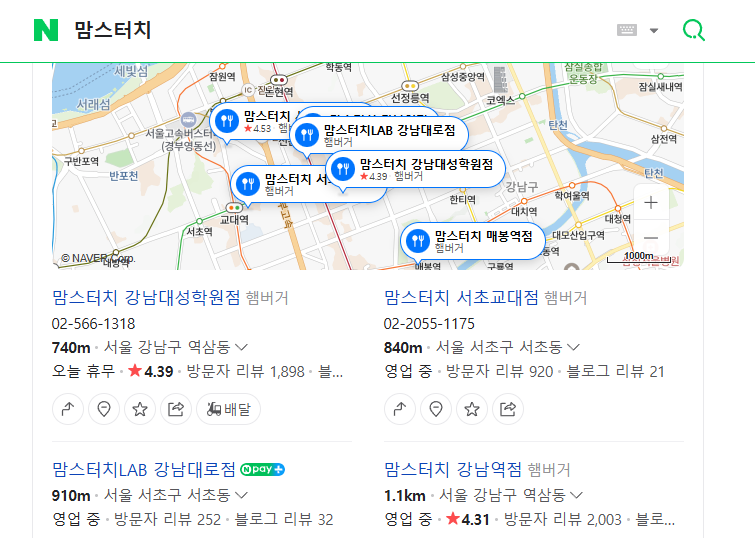Click 방문자 리뷰 920 text

pos(499,372)
